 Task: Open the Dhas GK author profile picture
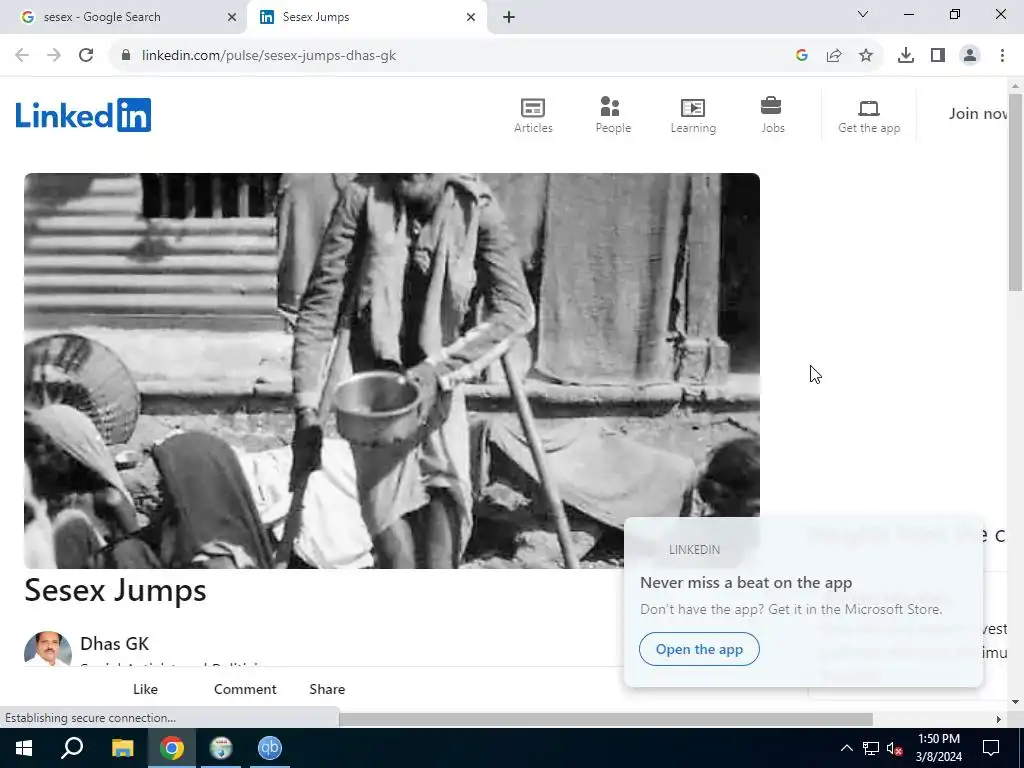tap(48, 648)
